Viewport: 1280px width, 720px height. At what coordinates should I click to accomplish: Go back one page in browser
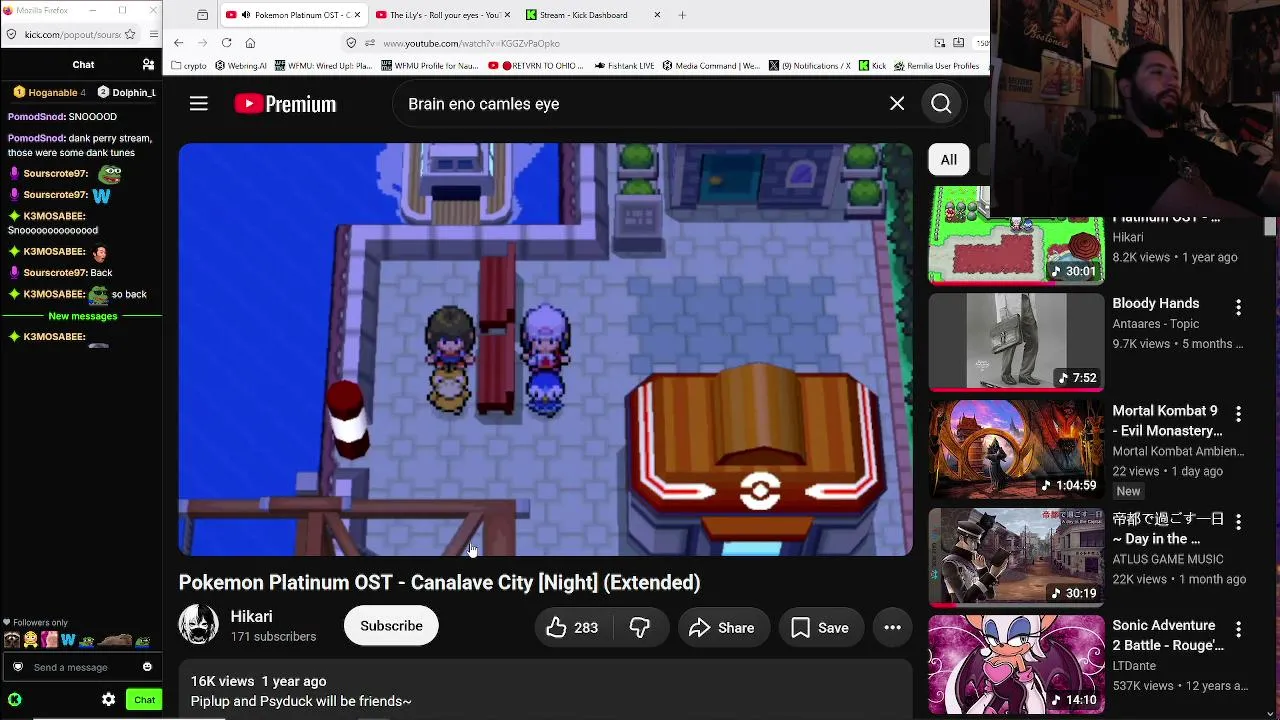pyautogui.click(x=178, y=43)
